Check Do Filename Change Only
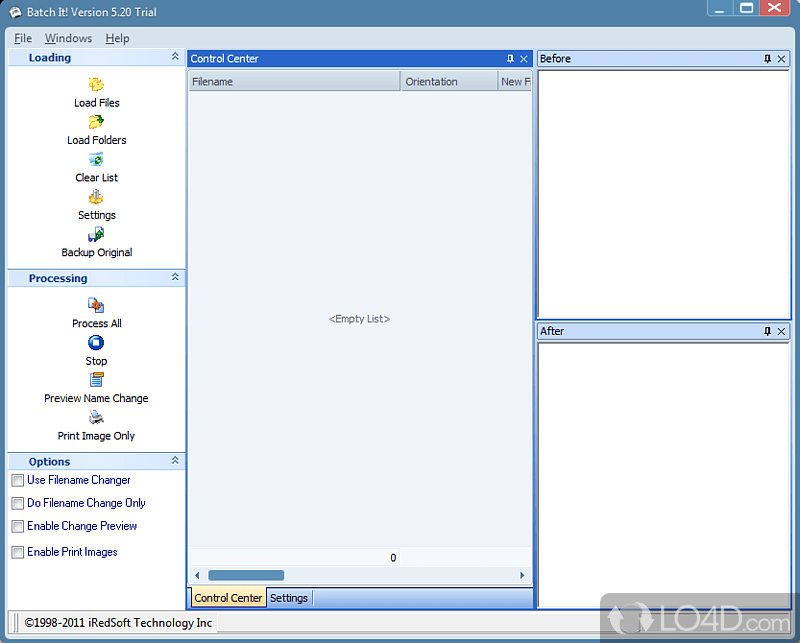The width and height of the screenshot is (800, 643). click(18, 503)
